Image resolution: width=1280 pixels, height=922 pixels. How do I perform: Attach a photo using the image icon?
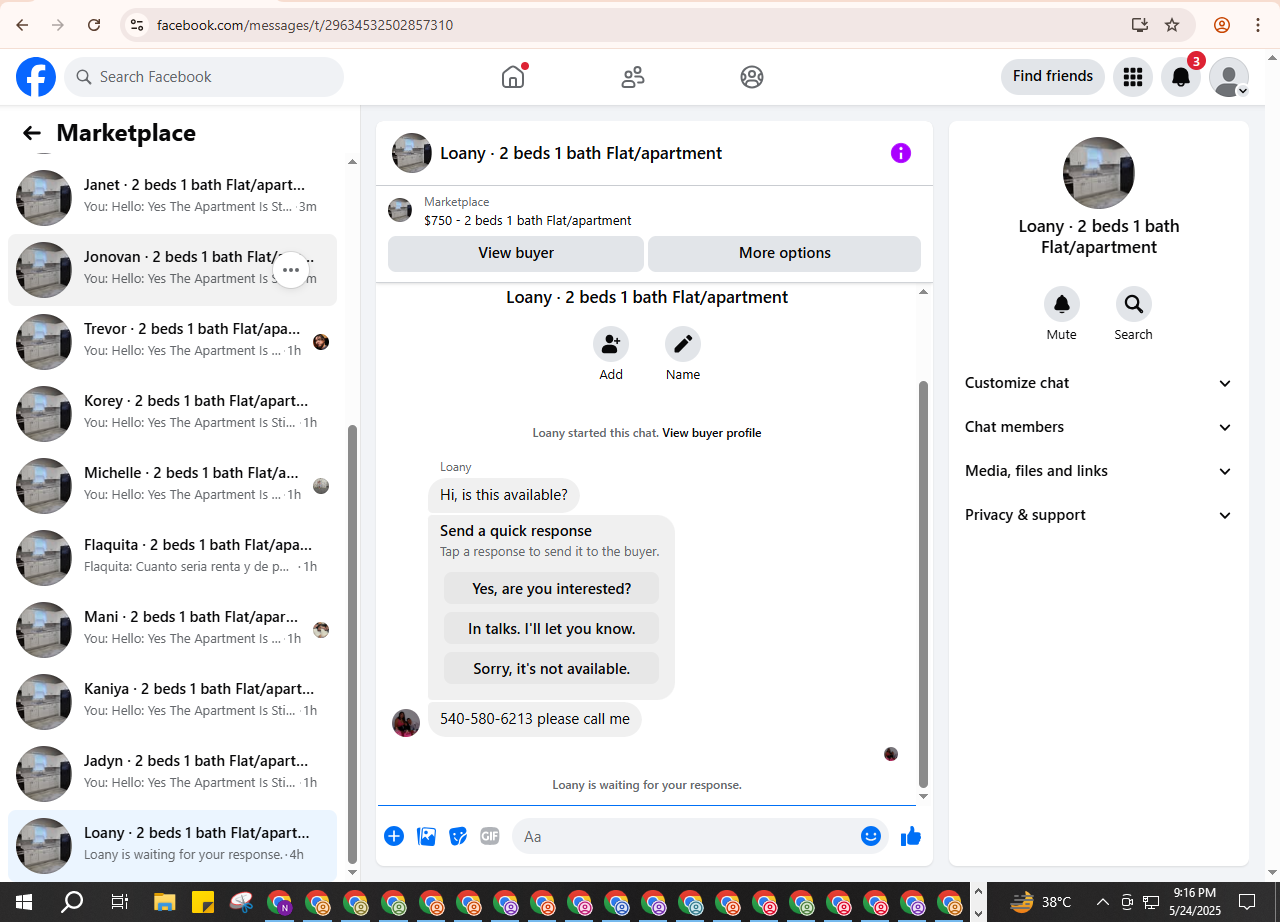point(427,836)
